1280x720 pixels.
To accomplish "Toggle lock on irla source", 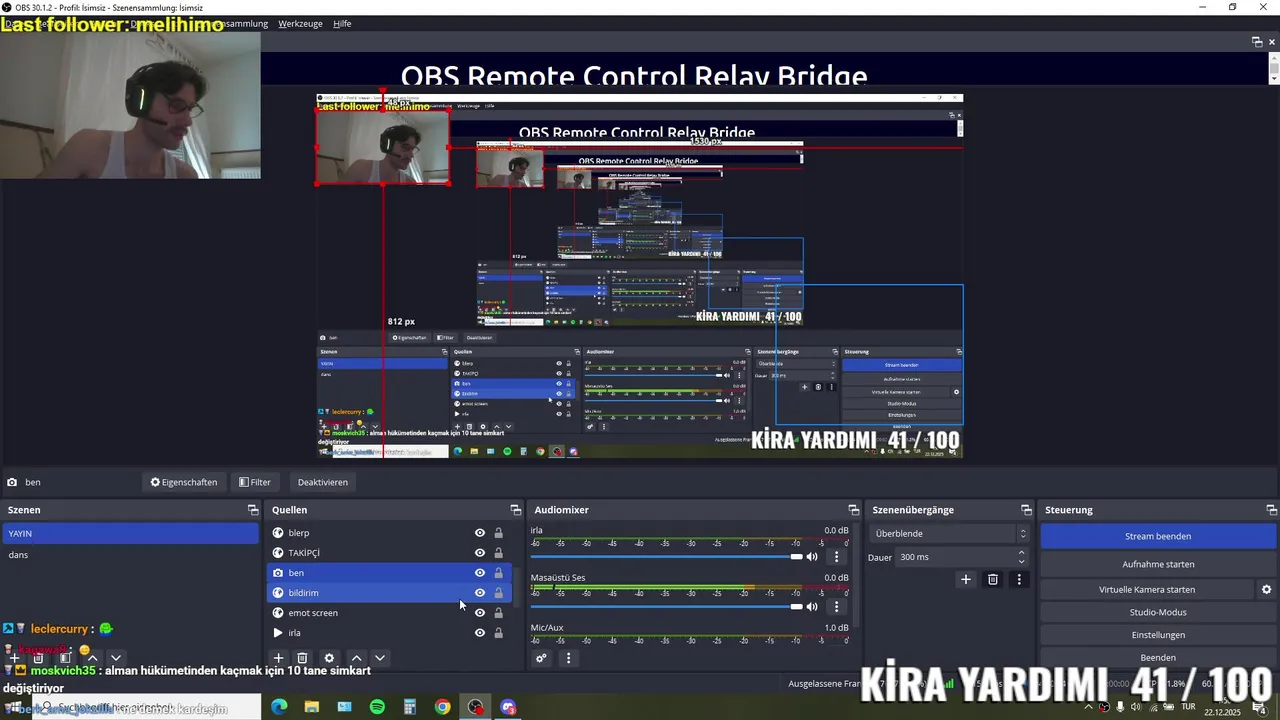I will click(499, 633).
